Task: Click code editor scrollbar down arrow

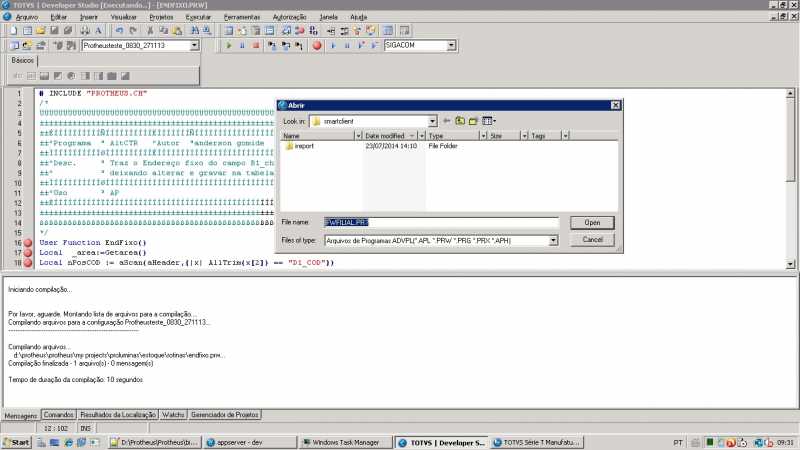Action: pos(790,264)
